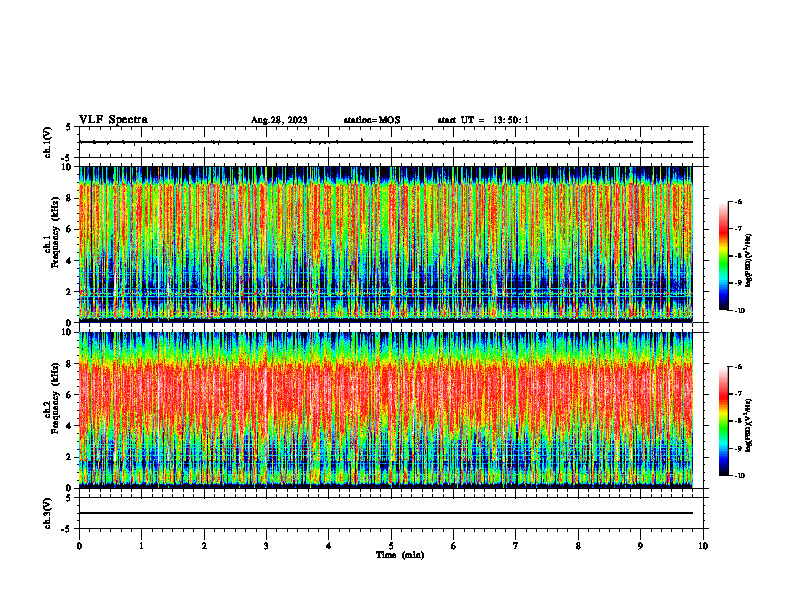Click the ch.2 colorbar PSD units label

(748, 425)
